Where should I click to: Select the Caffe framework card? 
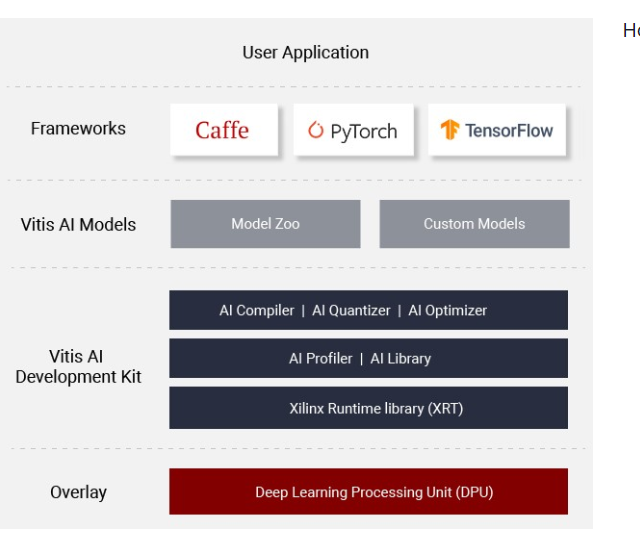pyautogui.click(x=223, y=130)
